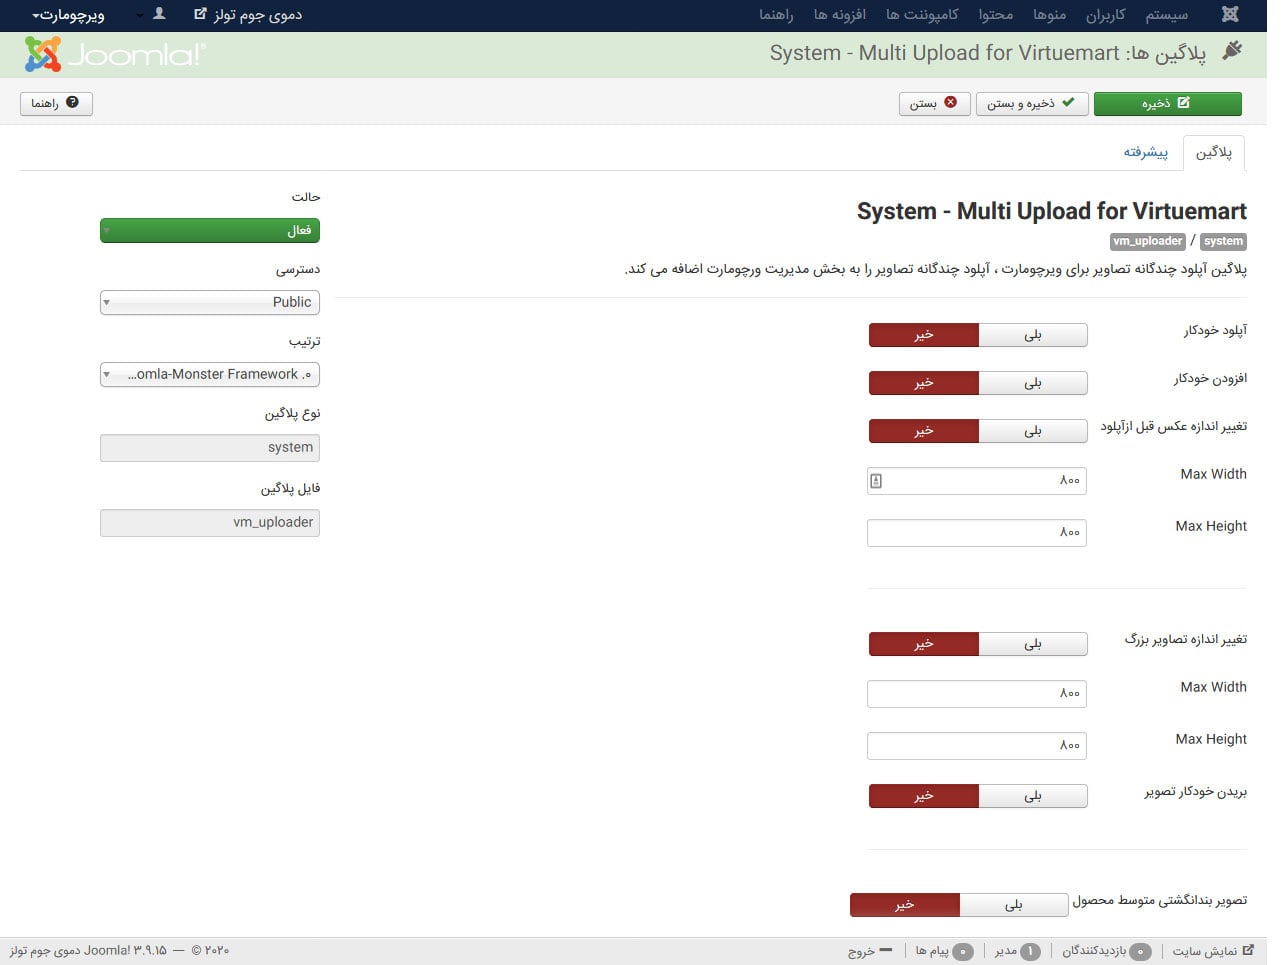Open the حالت status dropdown
This screenshot has height=965, width=1284.
click(210, 231)
